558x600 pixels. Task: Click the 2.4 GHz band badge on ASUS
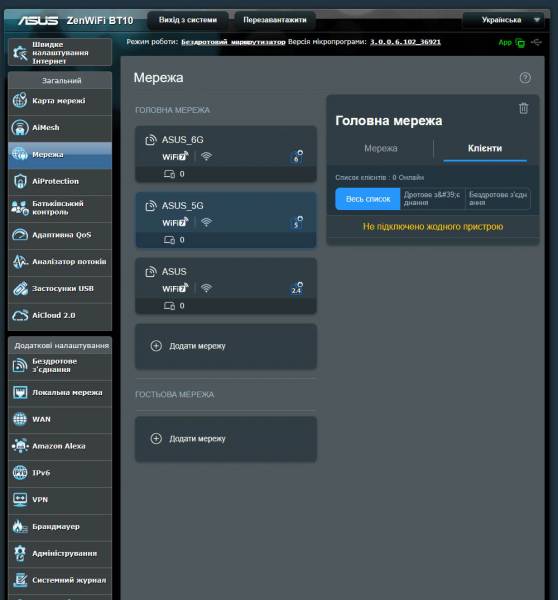coord(297,289)
